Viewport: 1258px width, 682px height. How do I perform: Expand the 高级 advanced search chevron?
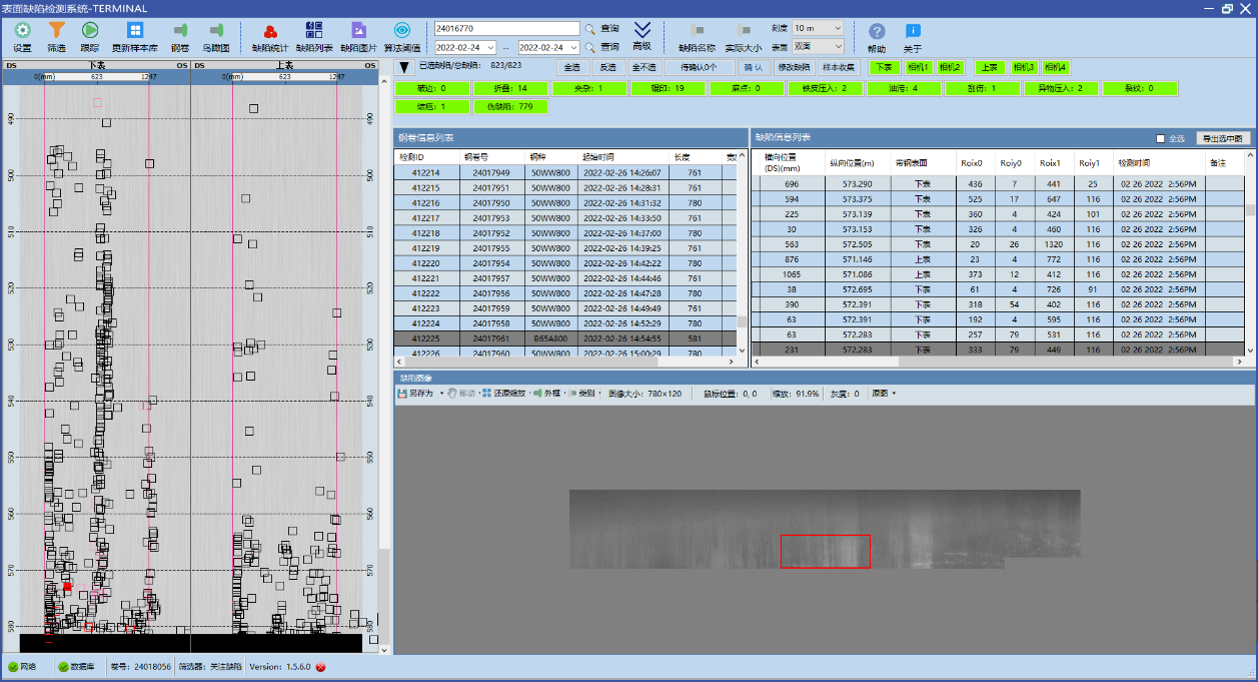pos(642,30)
